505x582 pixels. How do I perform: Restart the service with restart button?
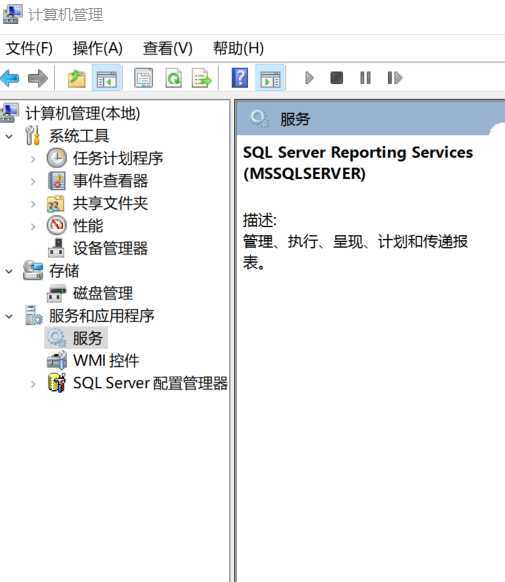click(x=394, y=78)
